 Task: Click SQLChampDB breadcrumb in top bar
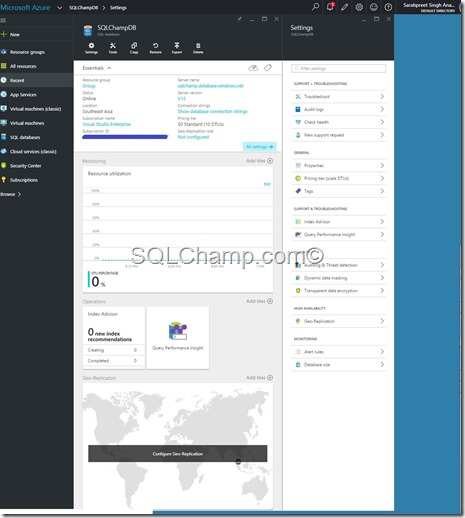pyautogui.click(x=83, y=8)
